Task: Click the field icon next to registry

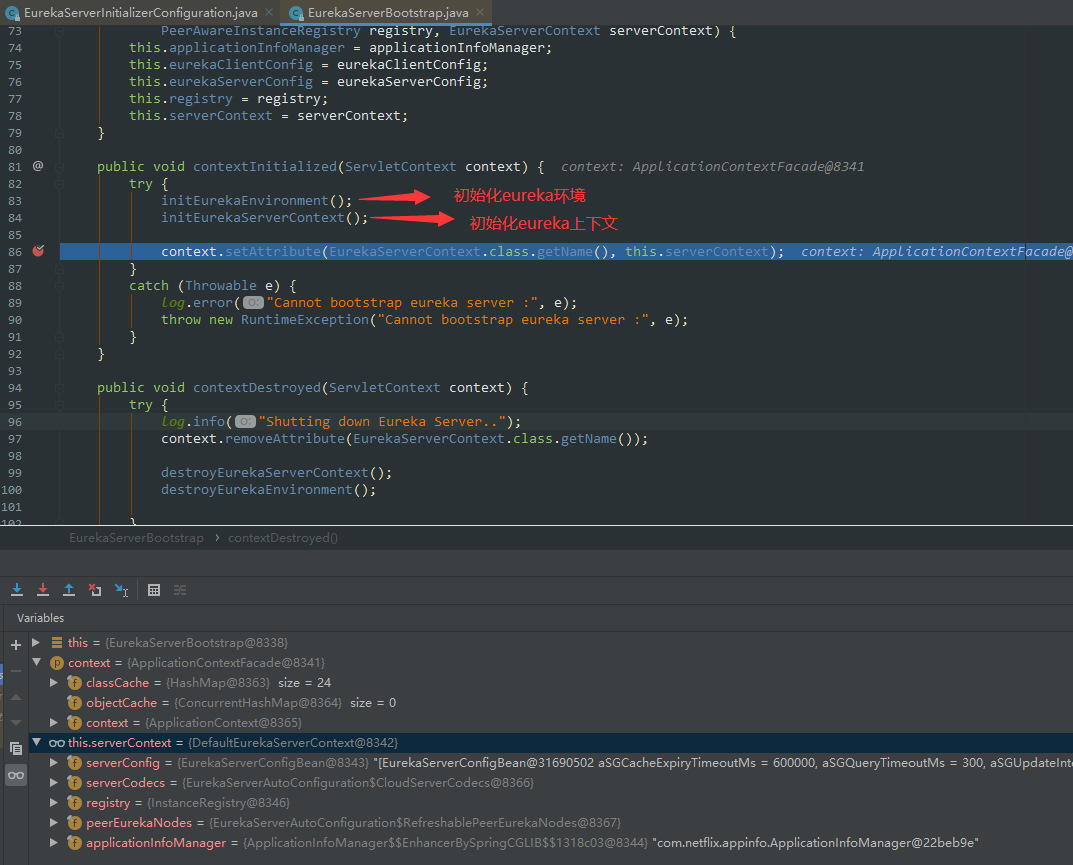Action: (75, 803)
